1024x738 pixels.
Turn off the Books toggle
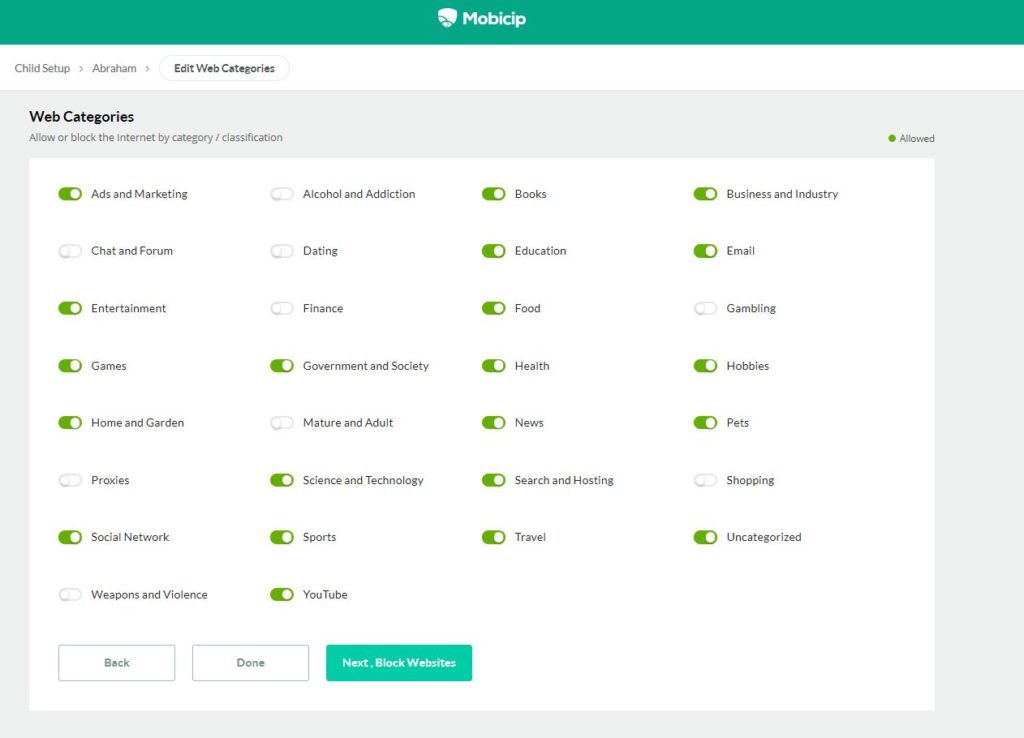point(494,194)
